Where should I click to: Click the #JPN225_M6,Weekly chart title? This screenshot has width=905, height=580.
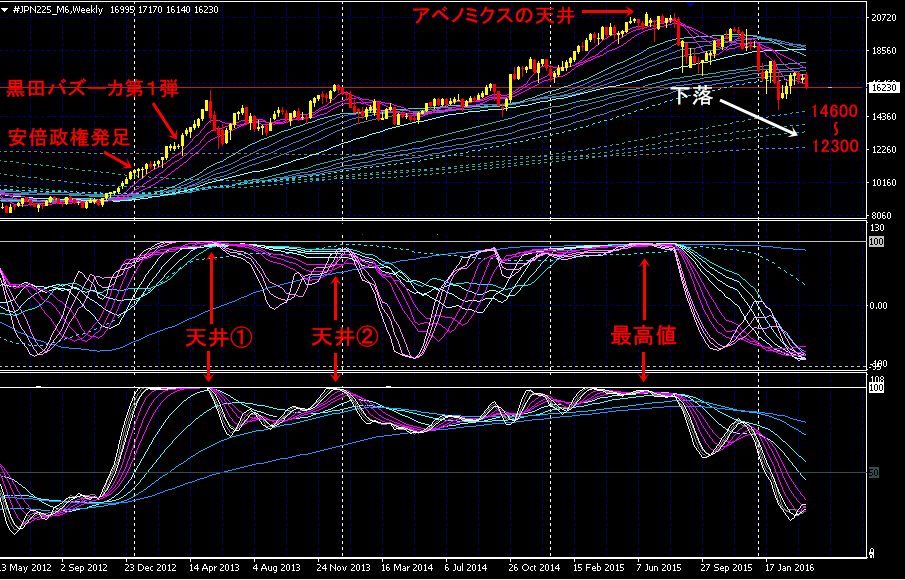tap(58, 10)
